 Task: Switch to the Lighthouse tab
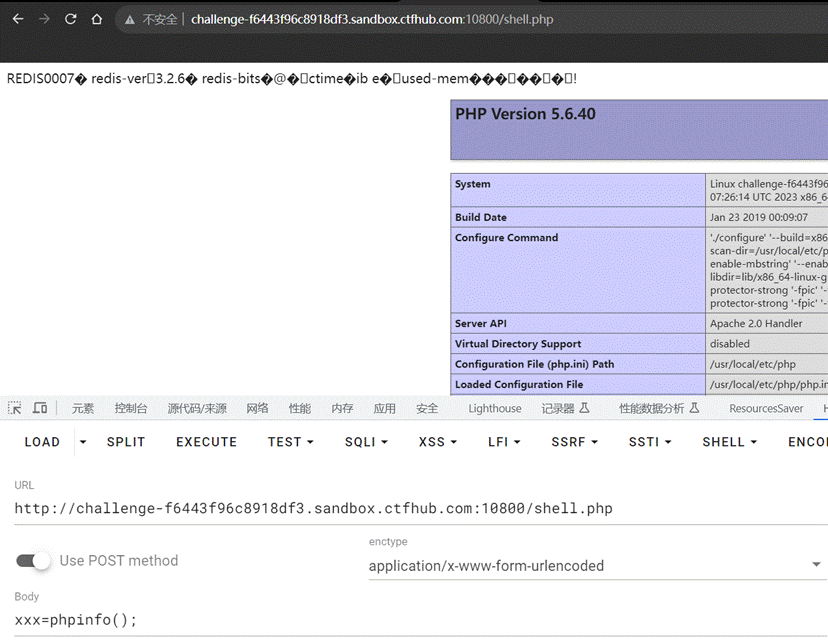coord(495,408)
